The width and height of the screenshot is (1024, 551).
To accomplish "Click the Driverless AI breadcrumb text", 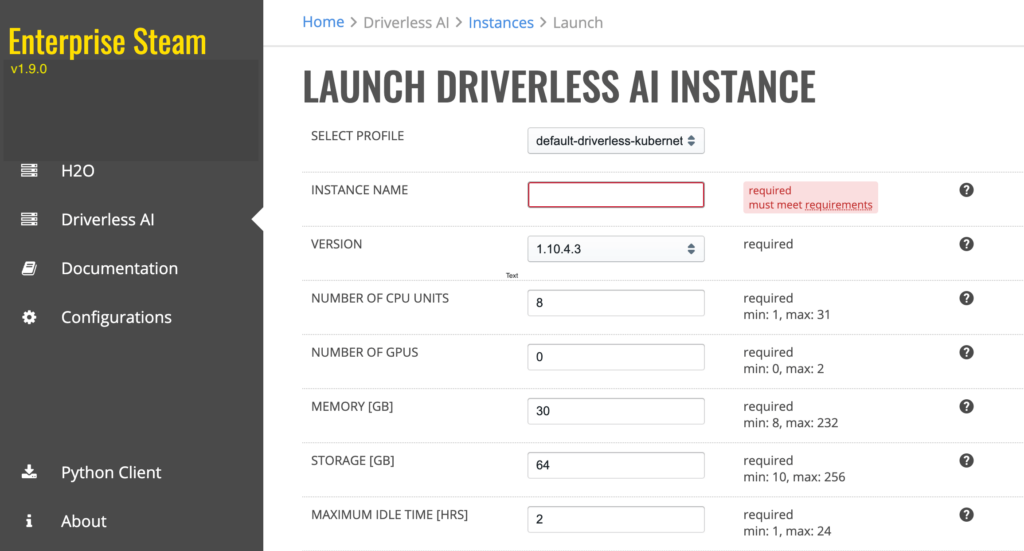I will click(x=406, y=23).
